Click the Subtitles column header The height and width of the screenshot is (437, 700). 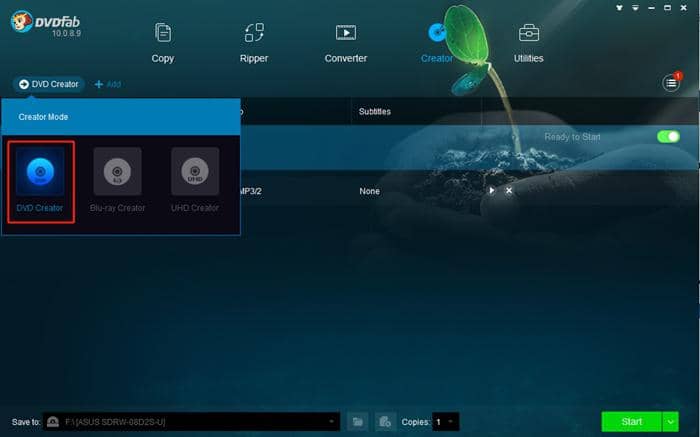coord(375,112)
